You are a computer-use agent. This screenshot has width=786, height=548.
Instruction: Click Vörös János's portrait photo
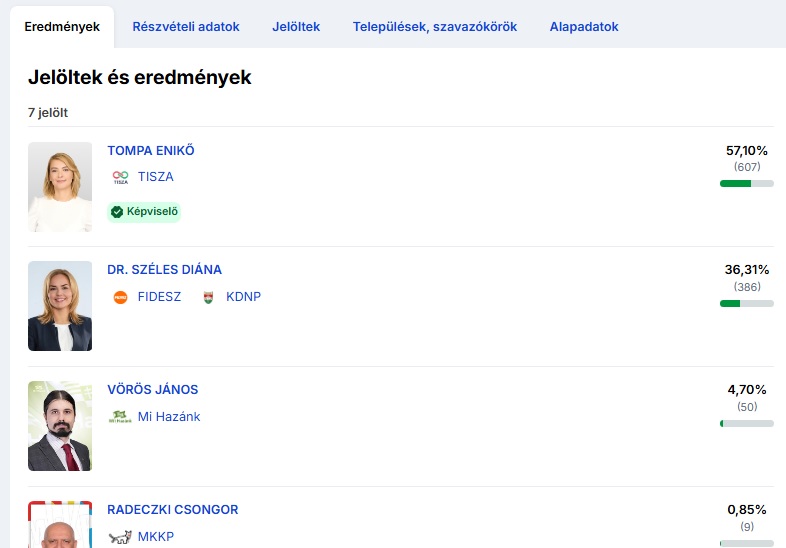click(60, 426)
